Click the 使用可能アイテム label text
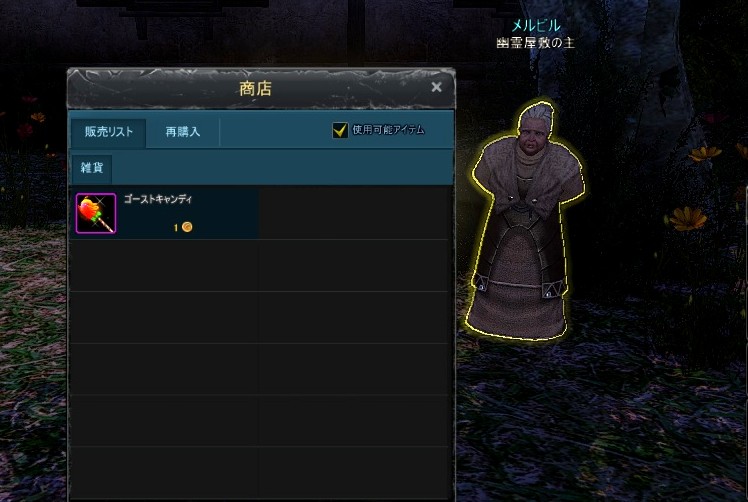 click(388, 130)
